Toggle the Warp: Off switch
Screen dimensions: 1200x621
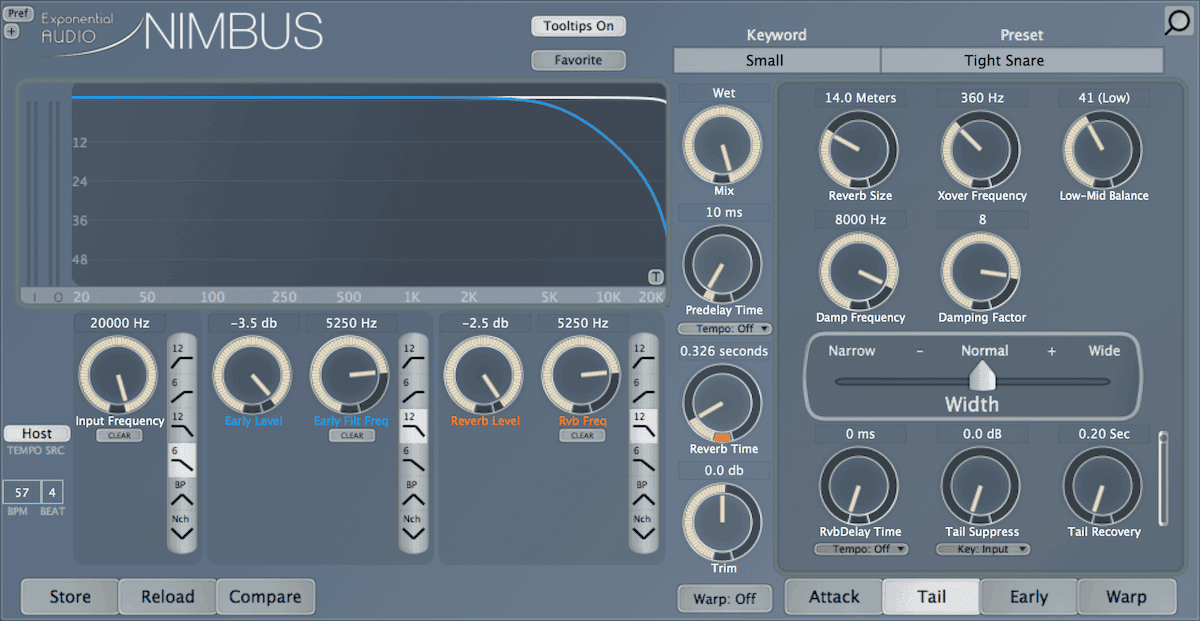click(724, 599)
